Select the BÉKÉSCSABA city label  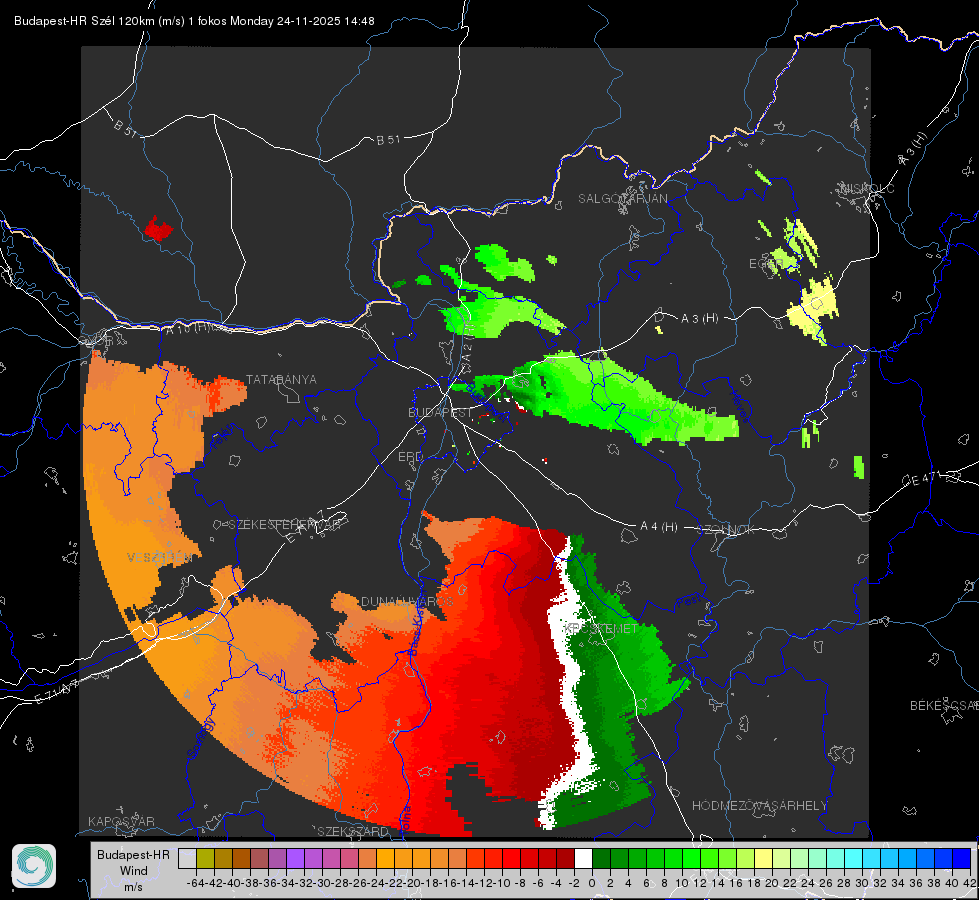944,706
